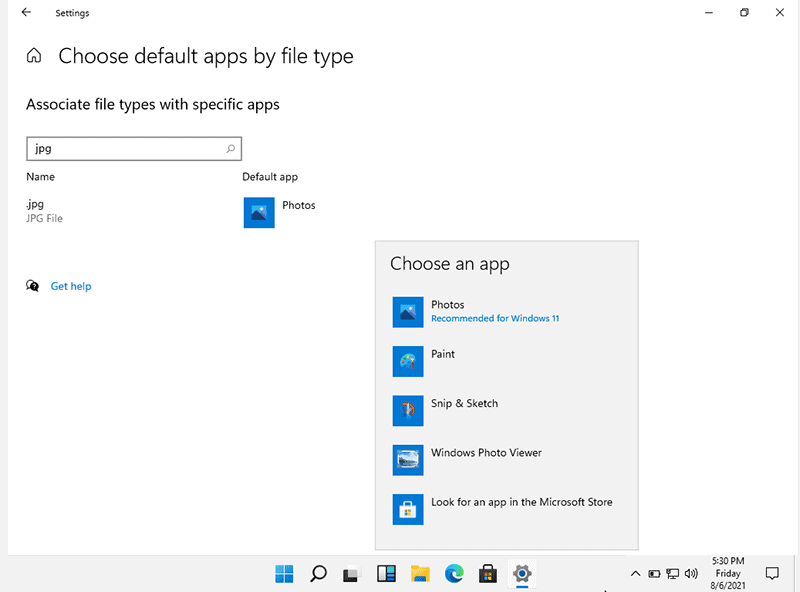
Task: Choose Look for an app in Microsoft Store
Action: 506,509
